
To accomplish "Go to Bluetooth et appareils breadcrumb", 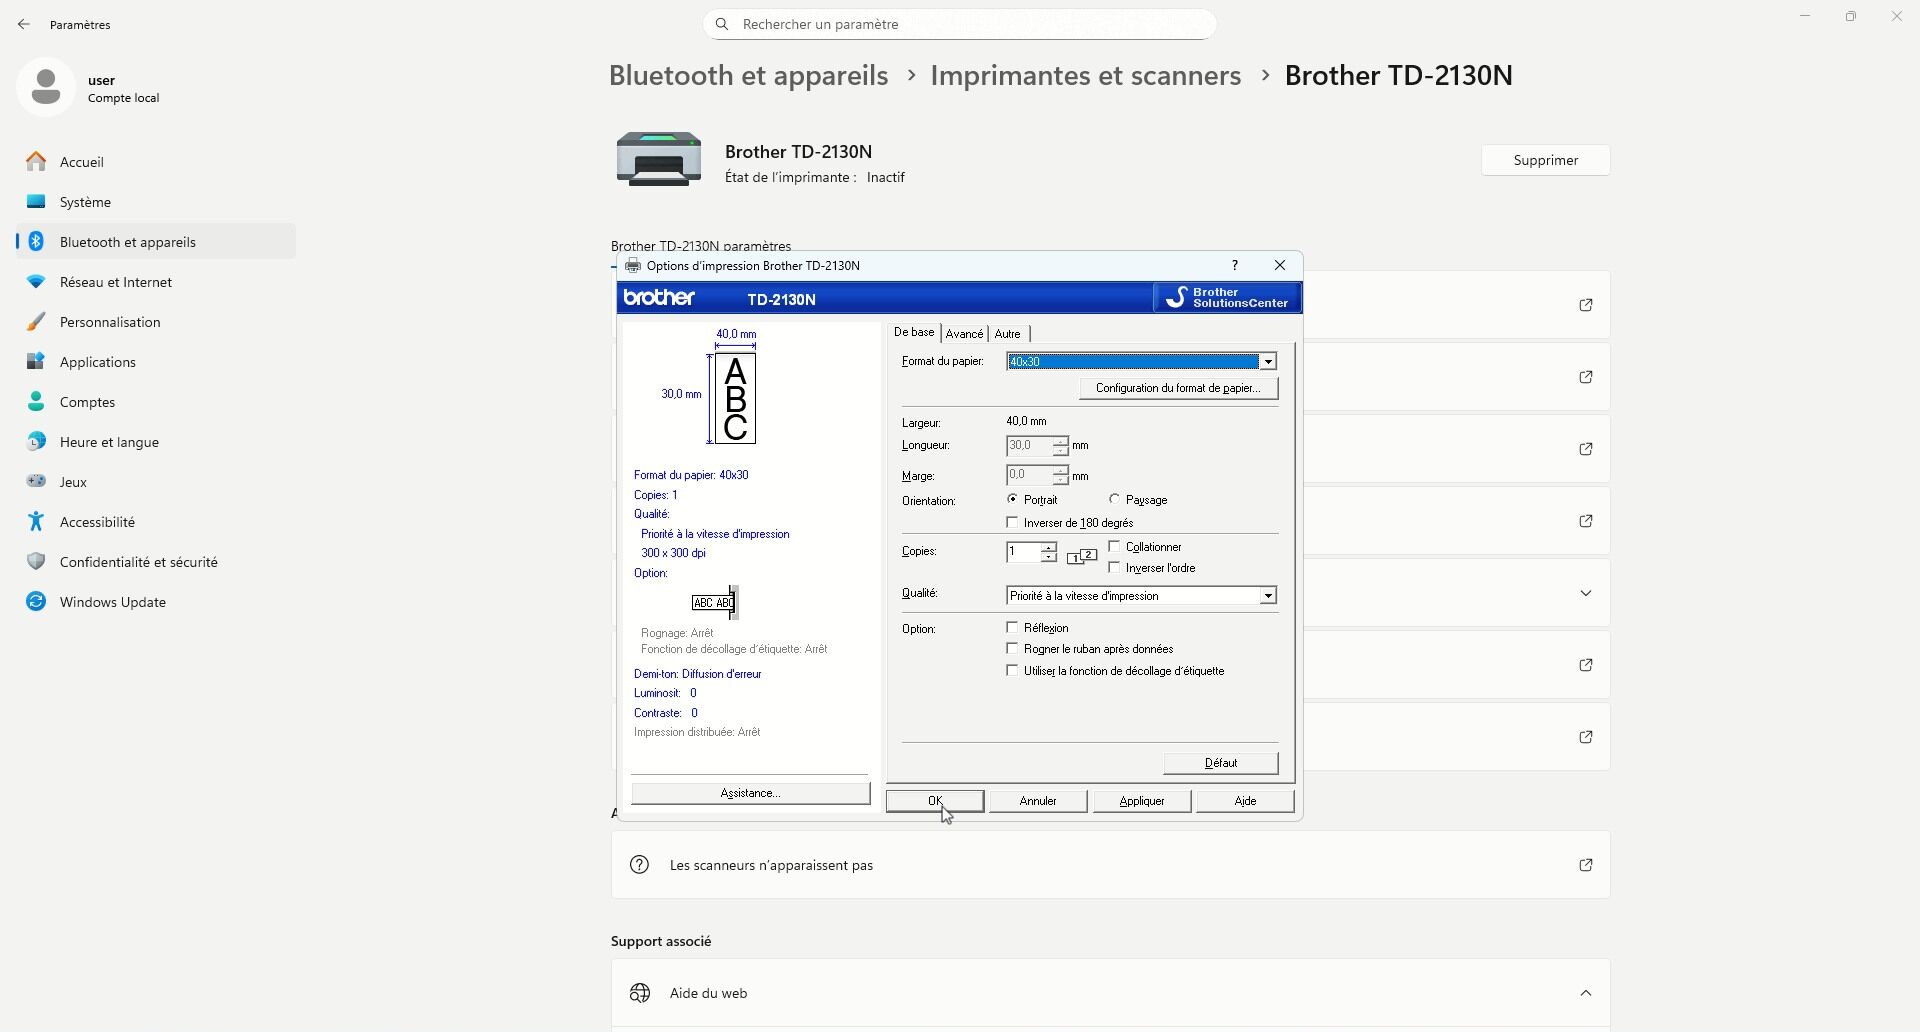I will tap(749, 75).
